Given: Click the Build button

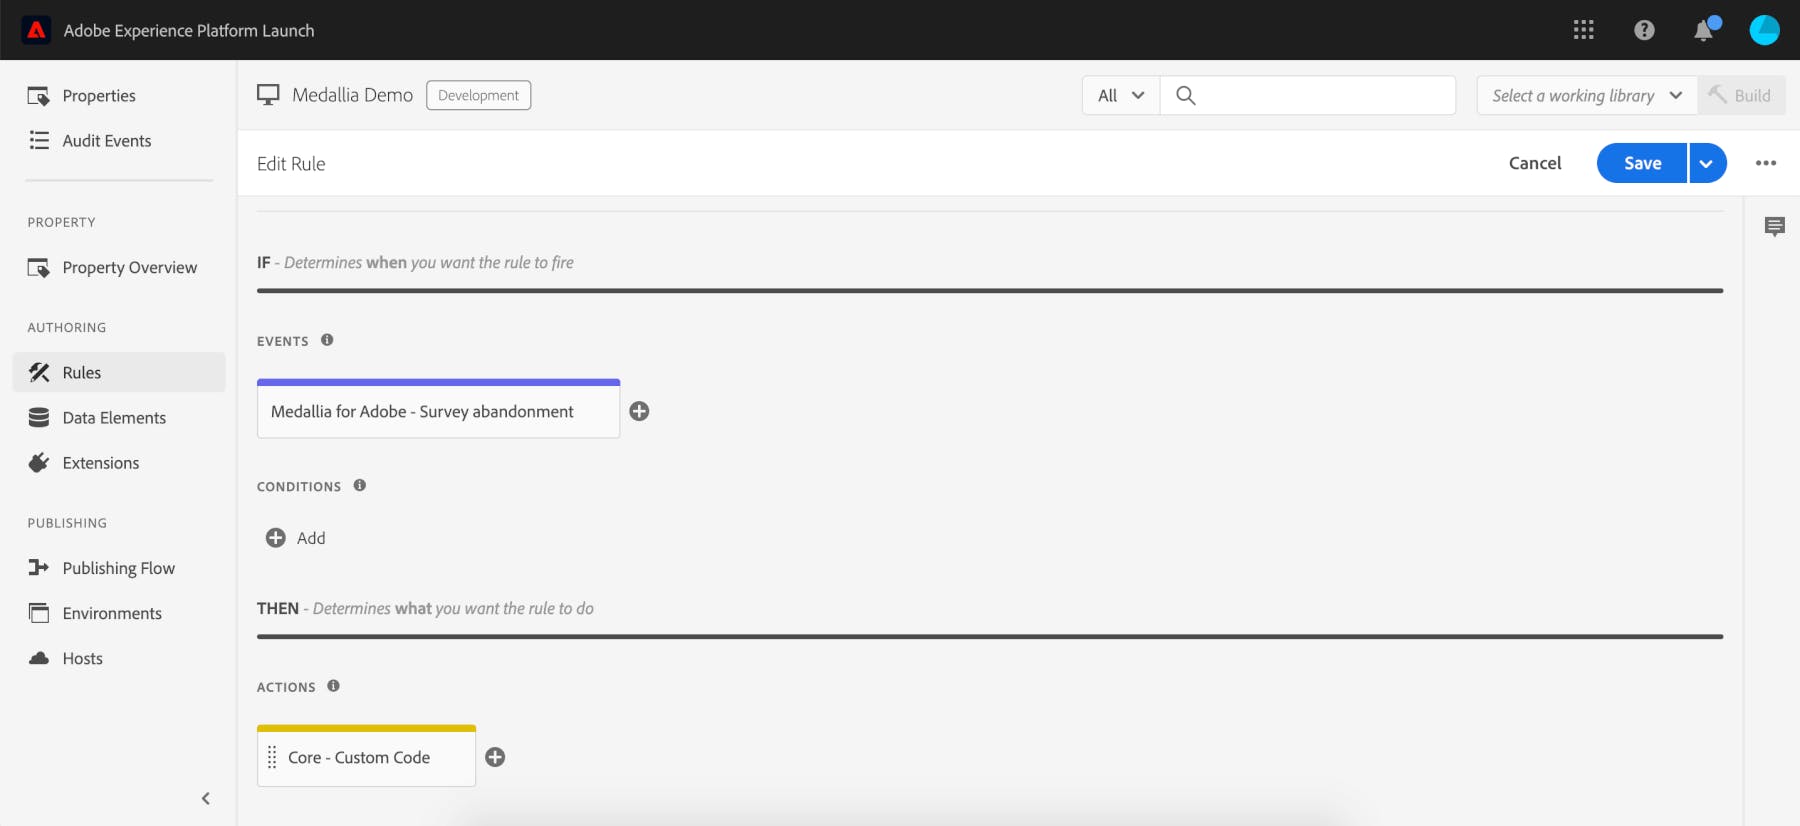Looking at the screenshot, I should [1741, 95].
